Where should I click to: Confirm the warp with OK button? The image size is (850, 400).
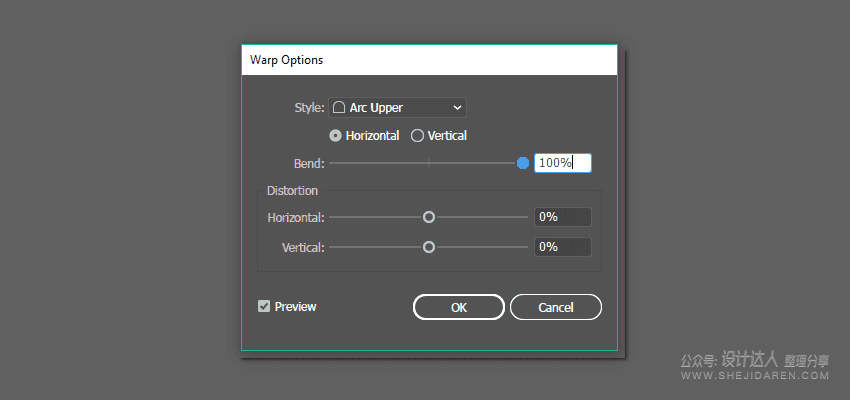coord(458,307)
